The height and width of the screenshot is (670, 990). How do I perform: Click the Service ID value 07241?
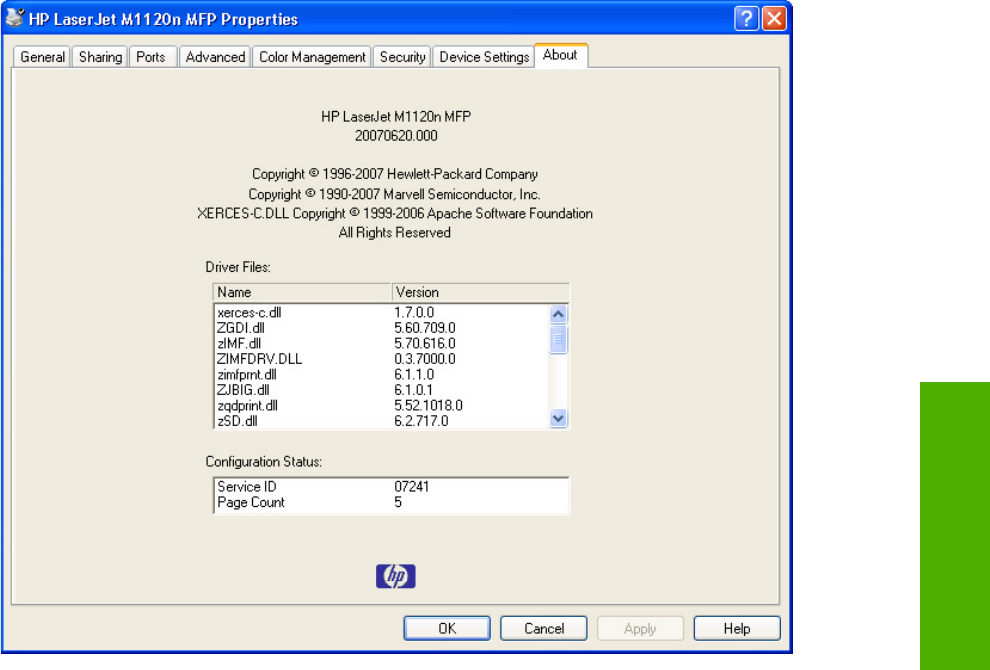(x=412, y=487)
